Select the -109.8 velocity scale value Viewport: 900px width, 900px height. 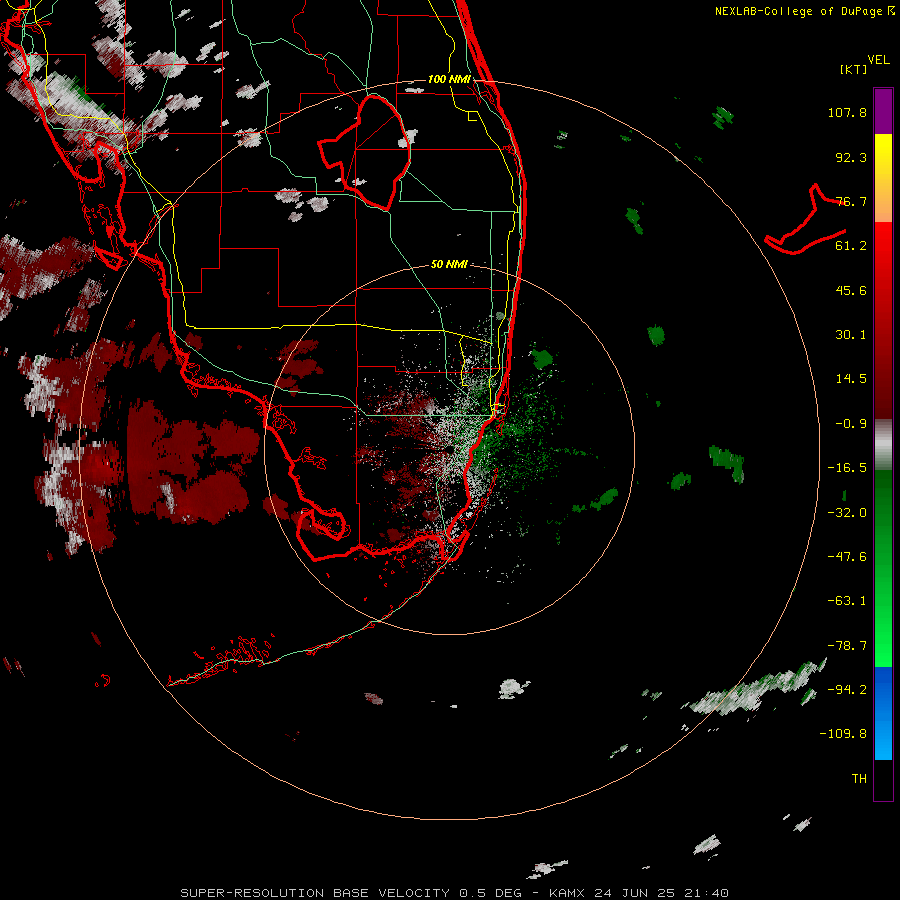click(x=843, y=734)
